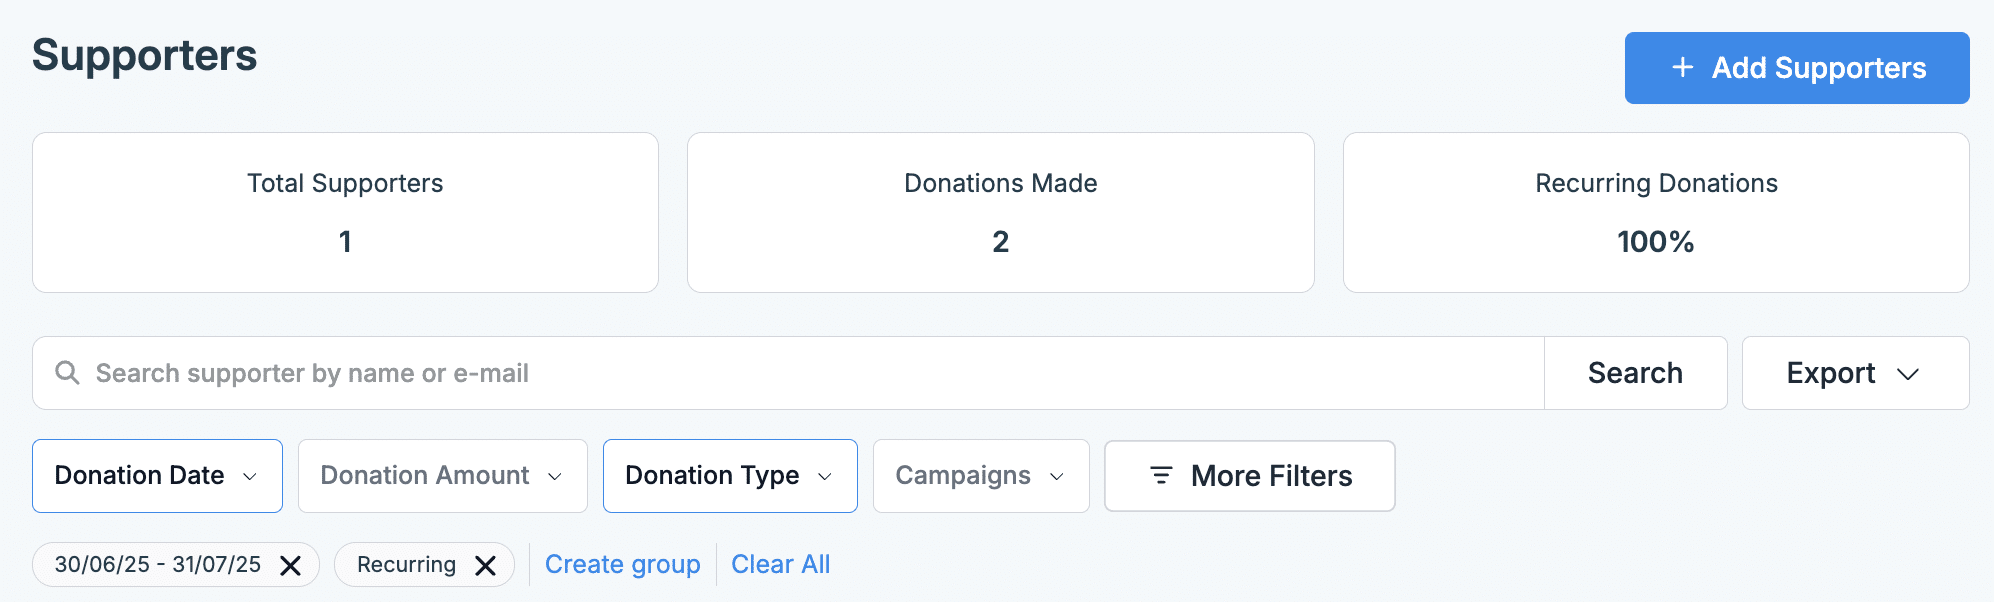Click the filter icon on More Filters
This screenshot has height=602, width=1994.
point(1160,476)
